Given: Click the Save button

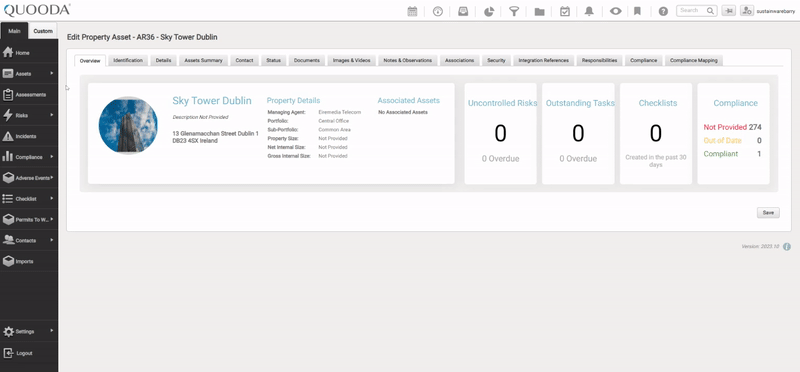Looking at the screenshot, I should coord(768,213).
